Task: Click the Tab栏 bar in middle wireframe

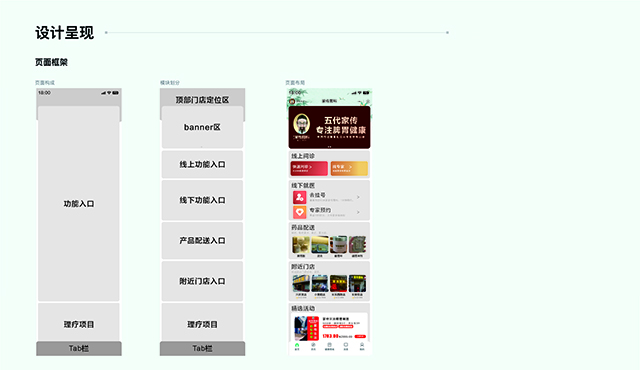Action: pyautogui.click(x=202, y=348)
